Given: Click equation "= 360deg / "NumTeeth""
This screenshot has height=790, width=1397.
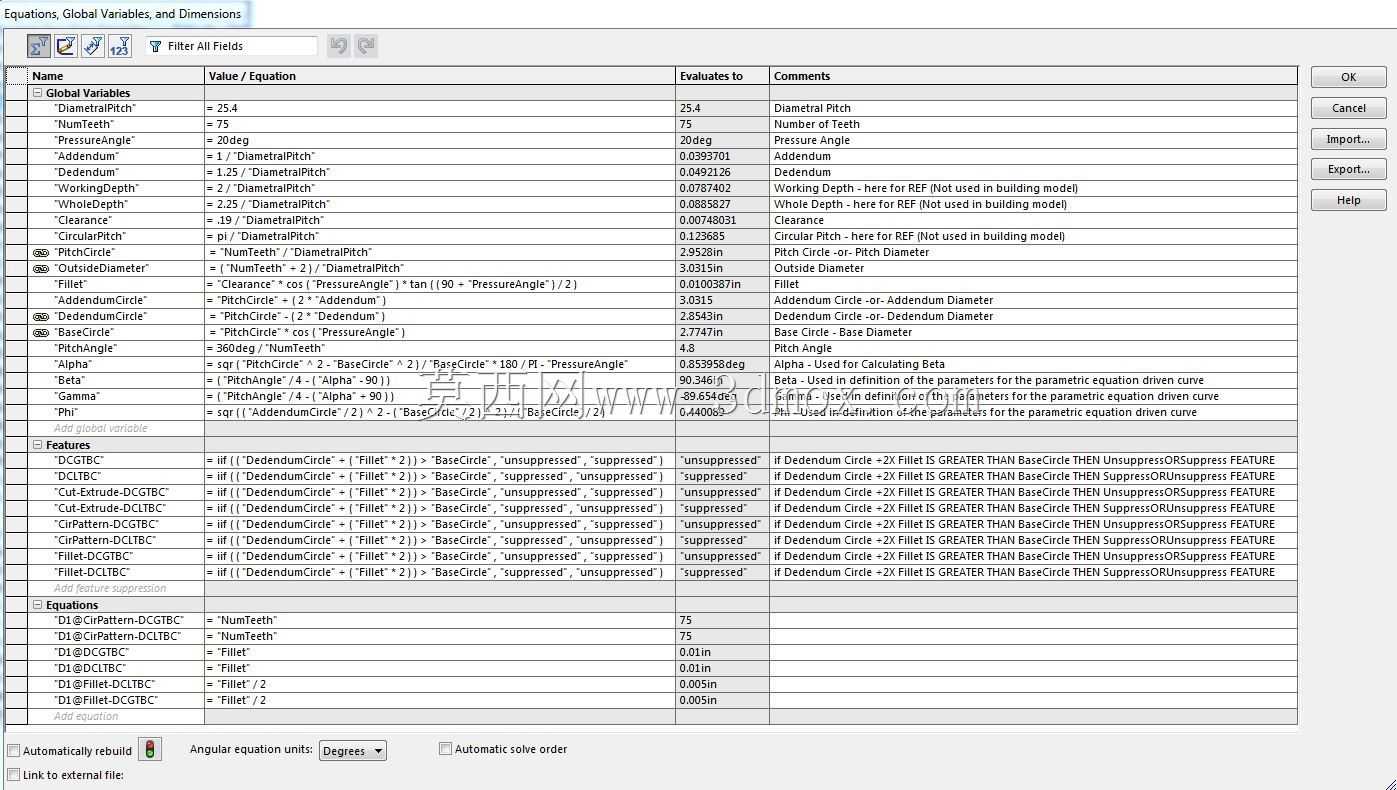Looking at the screenshot, I should click(x=265, y=348).
